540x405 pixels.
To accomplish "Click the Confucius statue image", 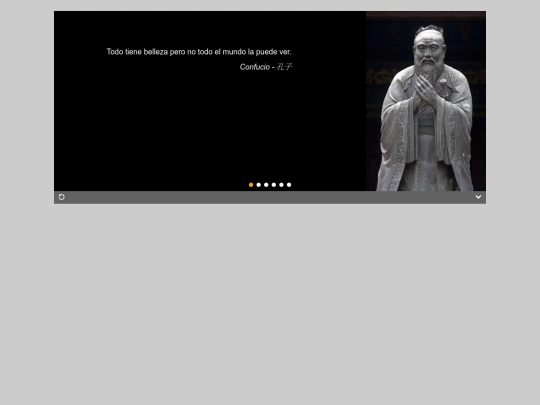I will [426, 101].
